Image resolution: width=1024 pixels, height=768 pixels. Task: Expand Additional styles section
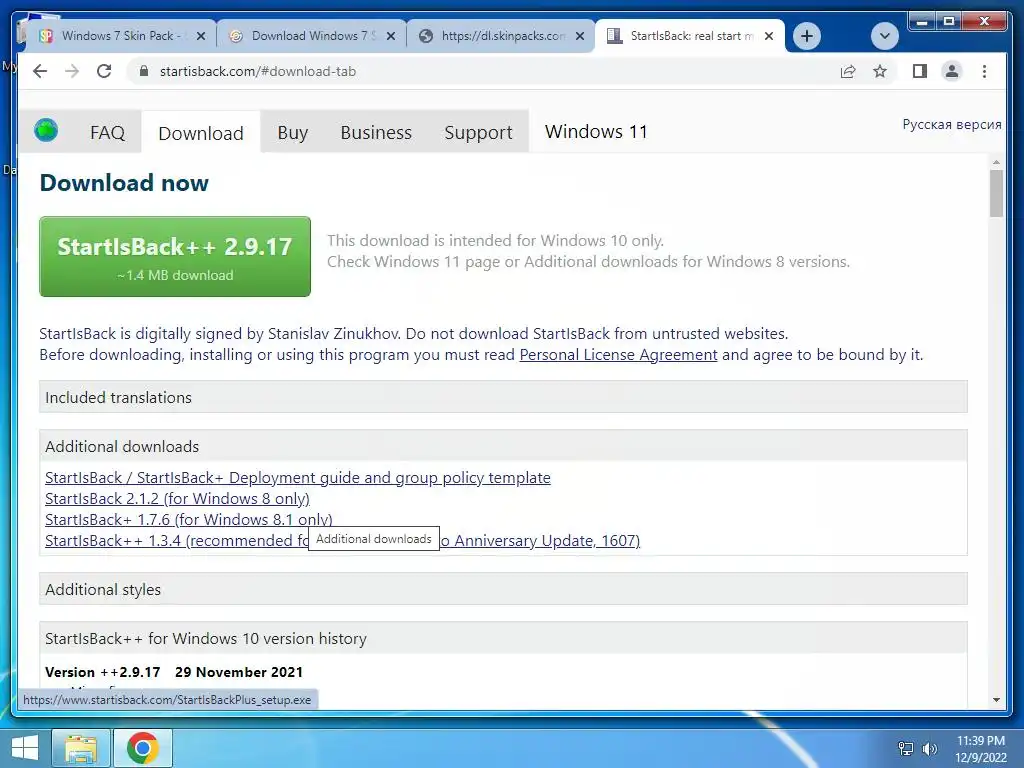(x=503, y=589)
